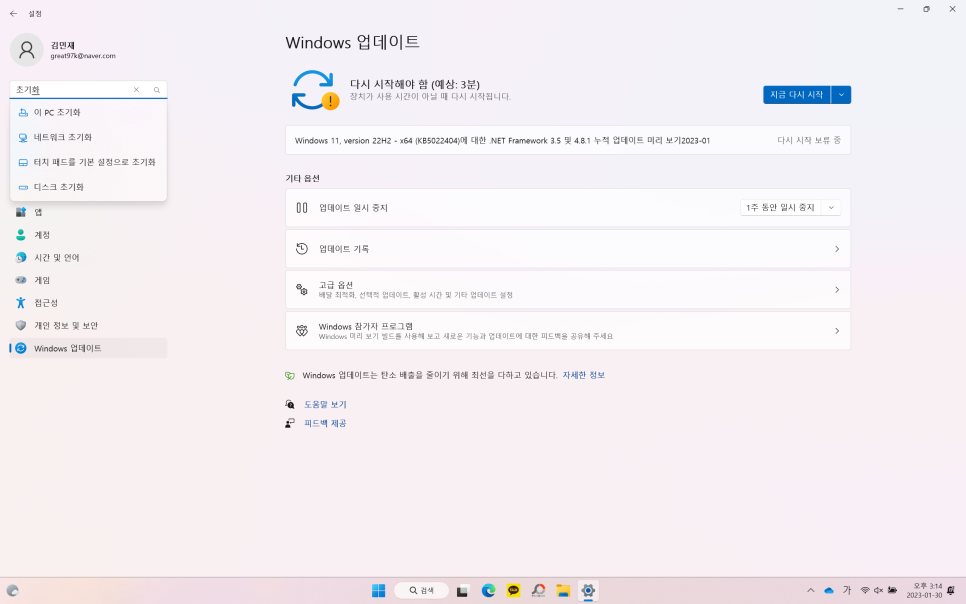The height and width of the screenshot is (604, 966).
Task: Click the Wi-Fi network tray icon
Action: click(865, 590)
